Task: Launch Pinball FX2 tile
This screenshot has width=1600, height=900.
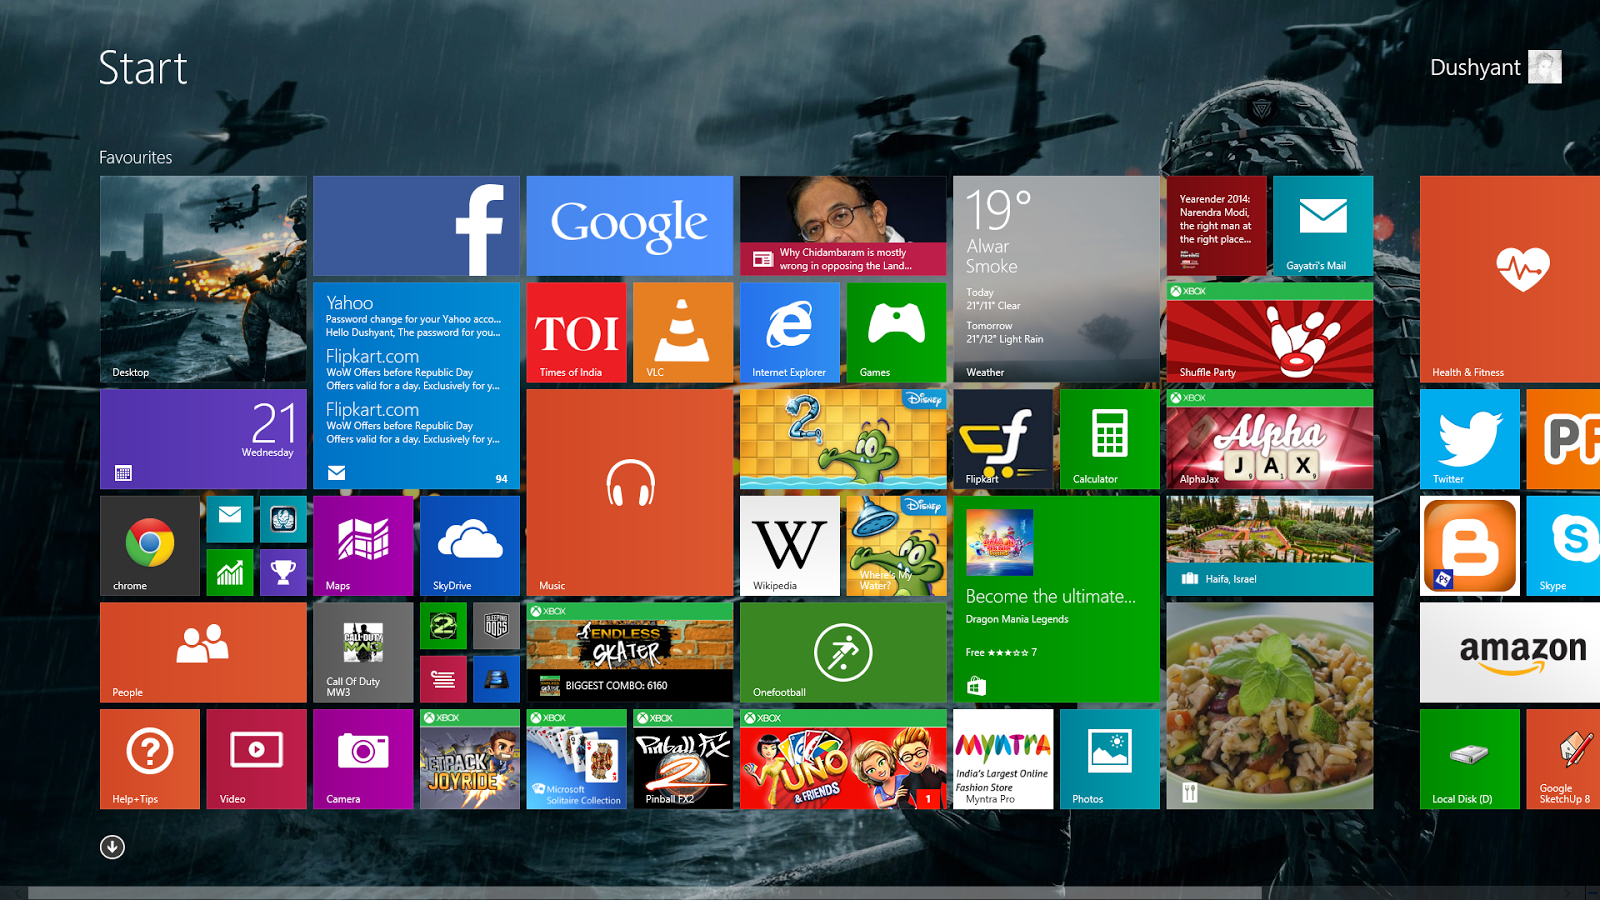Action: [x=683, y=759]
